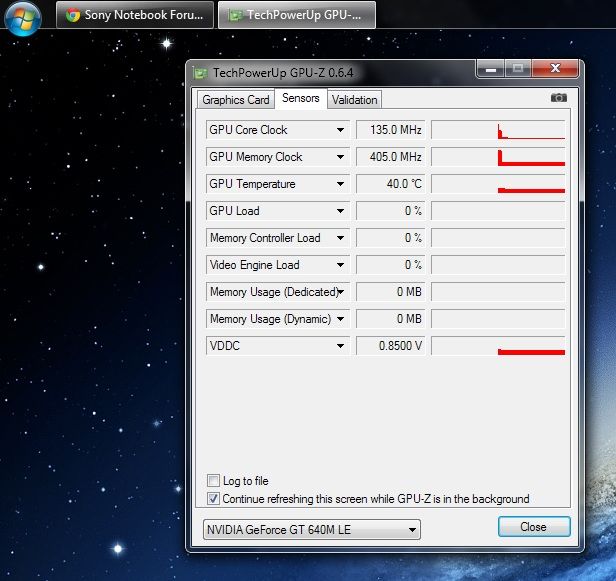Click the camera screenshot icon in GPU-Z

point(558,97)
